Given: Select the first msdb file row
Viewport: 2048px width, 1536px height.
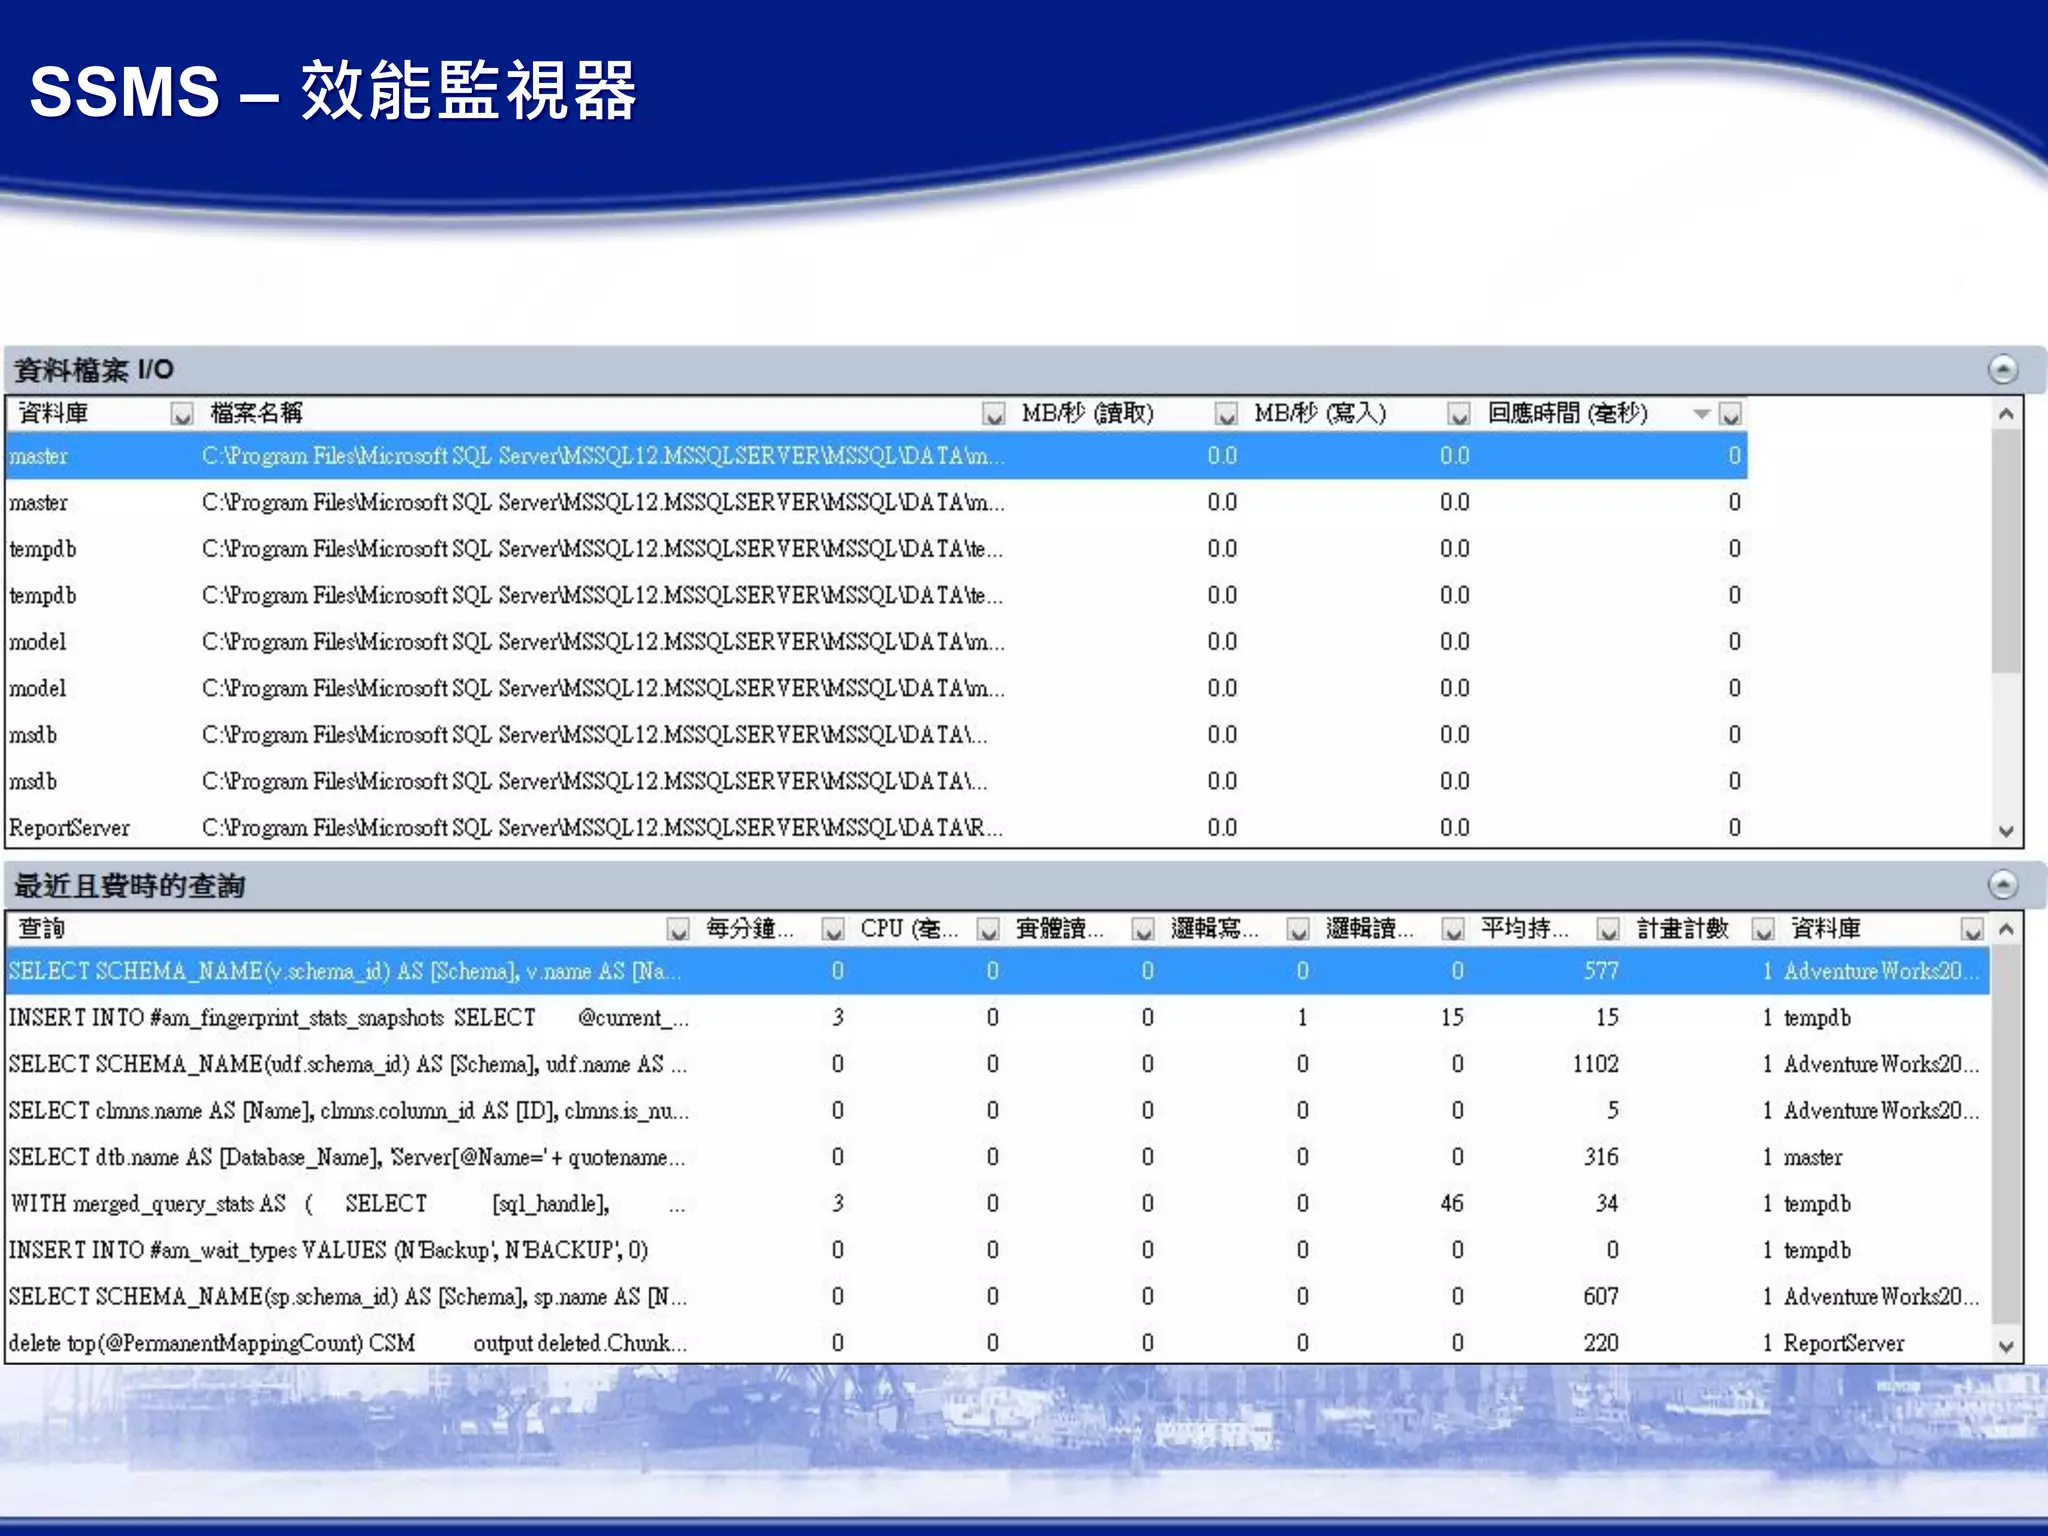Looking at the screenshot, I should (x=876, y=735).
